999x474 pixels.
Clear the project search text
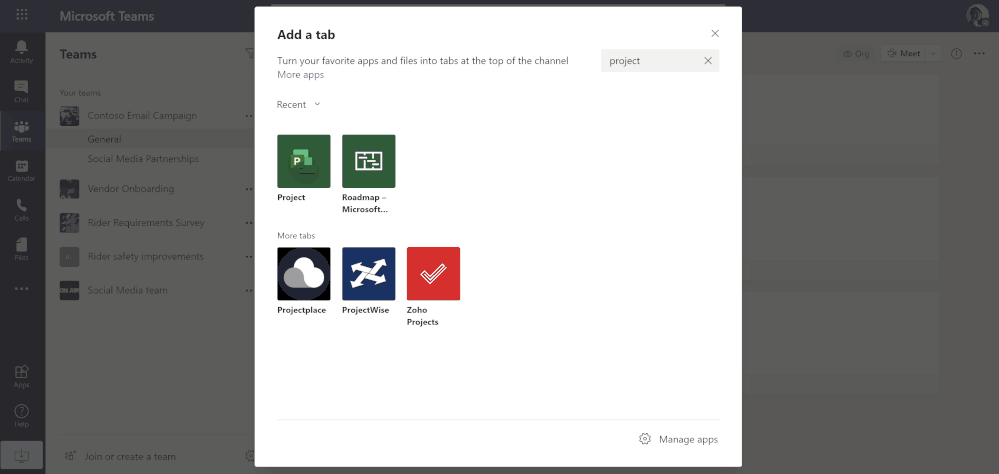pyautogui.click(x=708, y=61)
